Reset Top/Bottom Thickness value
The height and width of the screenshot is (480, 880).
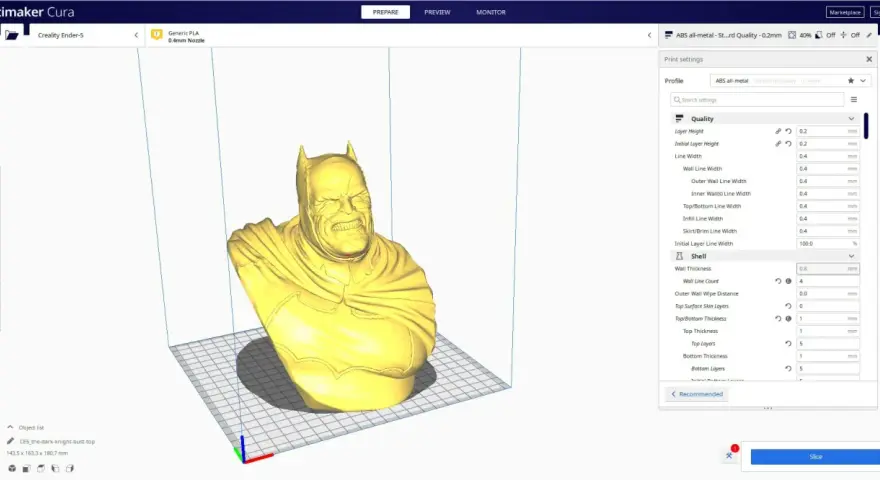coord(778,319)
